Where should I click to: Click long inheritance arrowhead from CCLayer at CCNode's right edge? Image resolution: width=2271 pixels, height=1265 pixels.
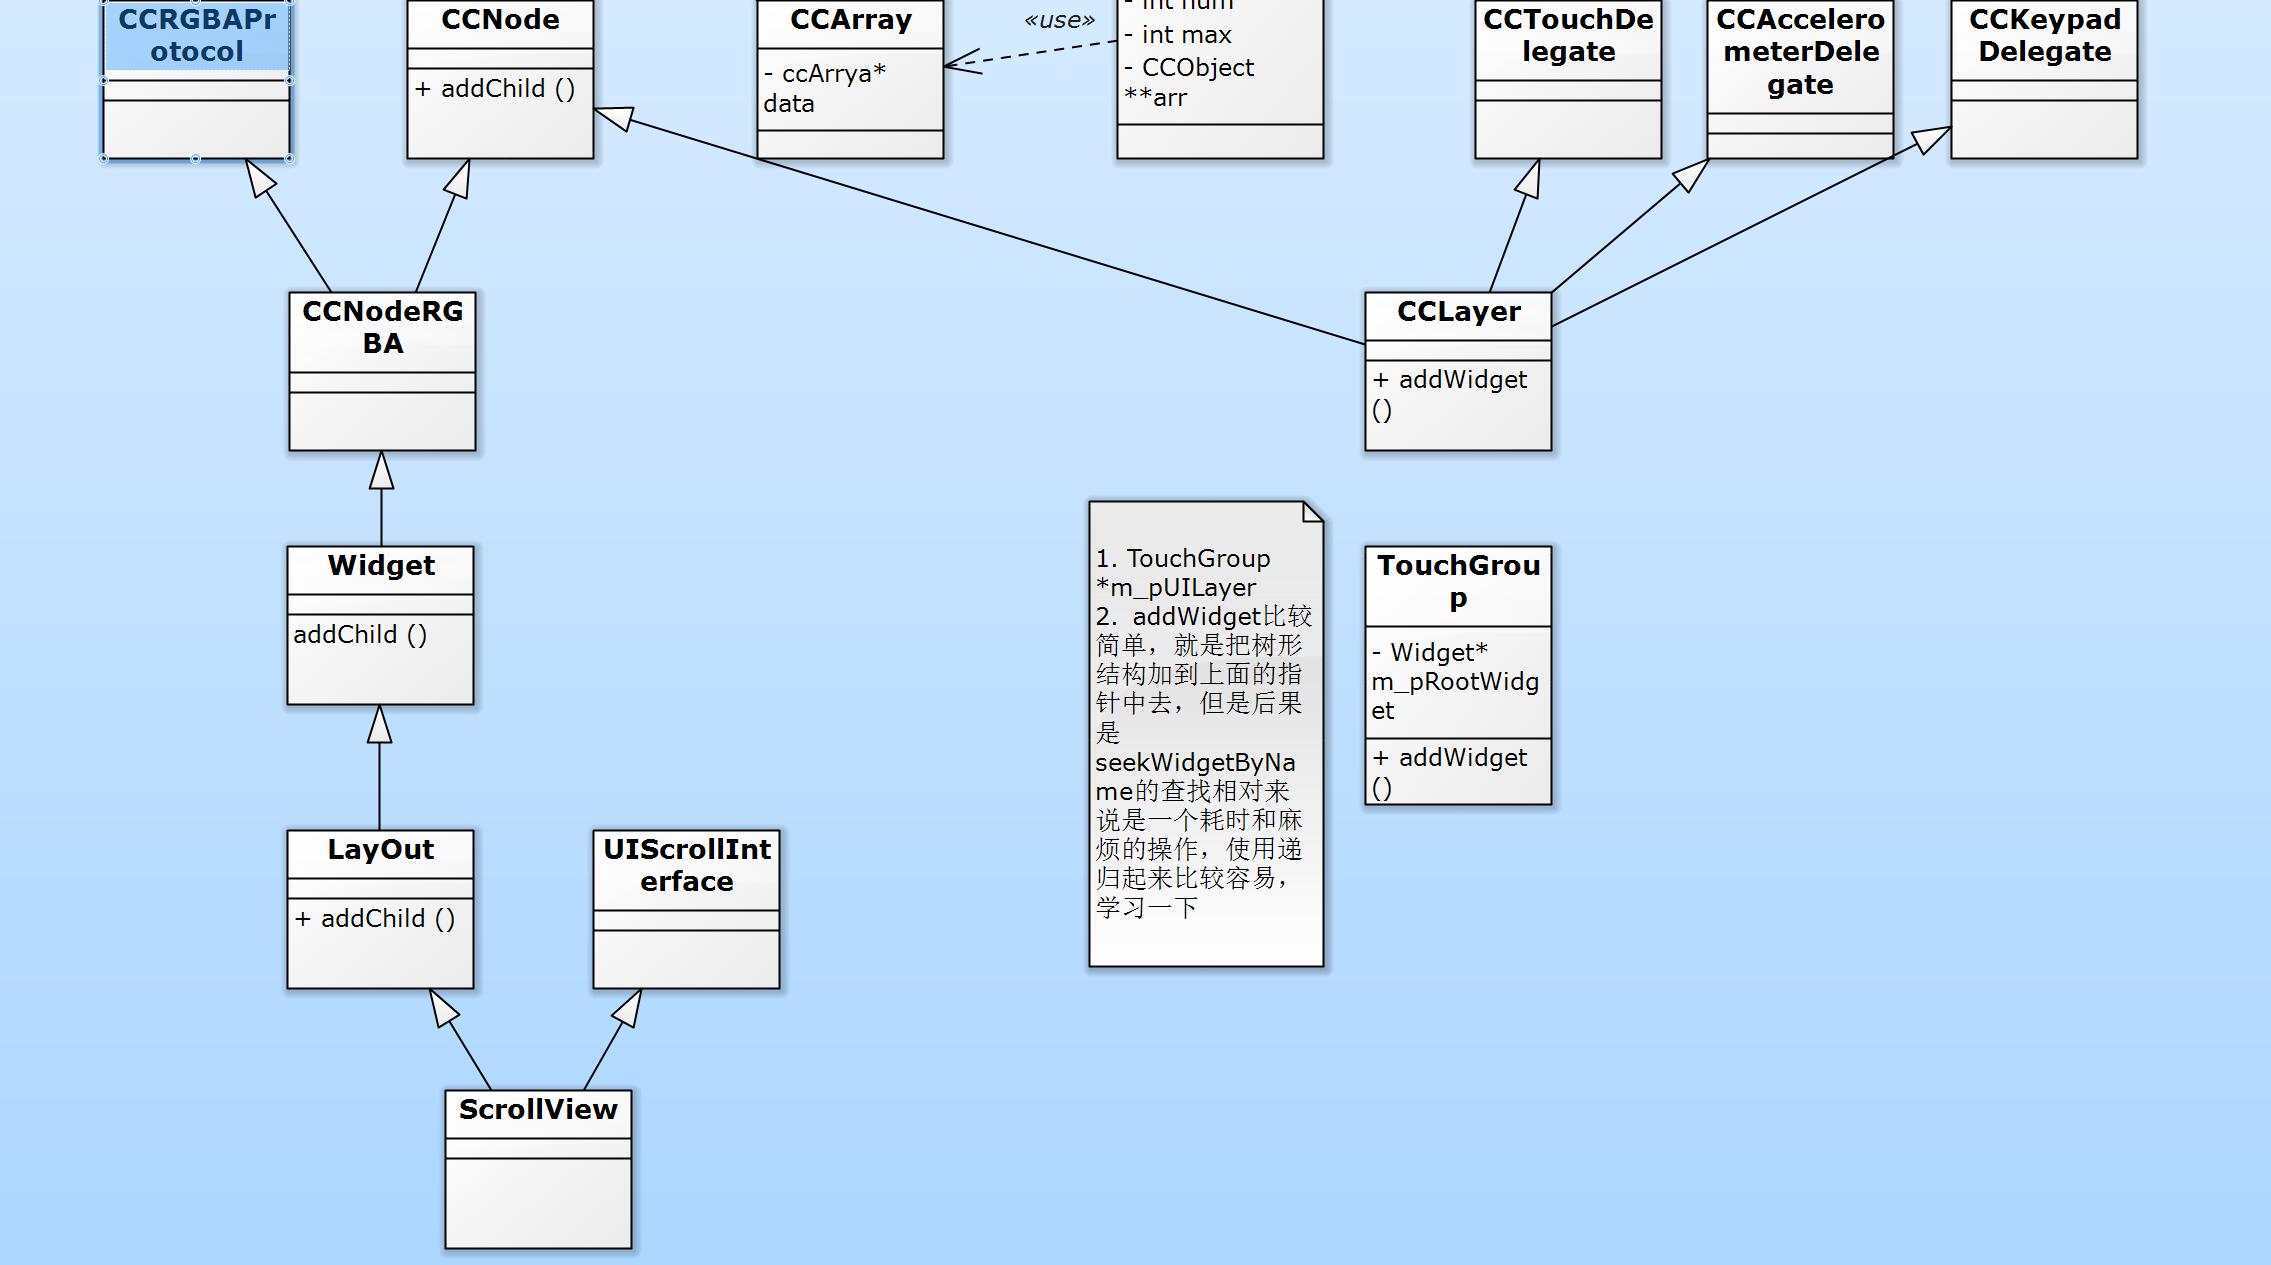(613, 118)
